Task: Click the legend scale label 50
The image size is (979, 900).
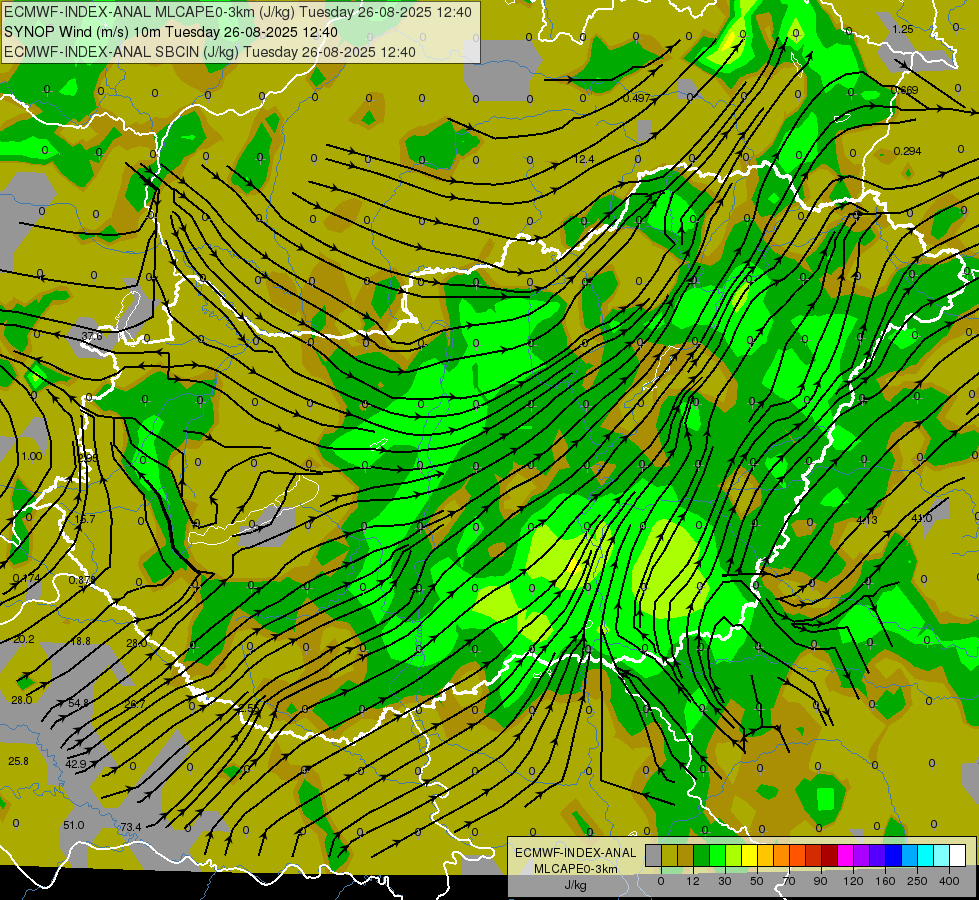Action: 757,881
